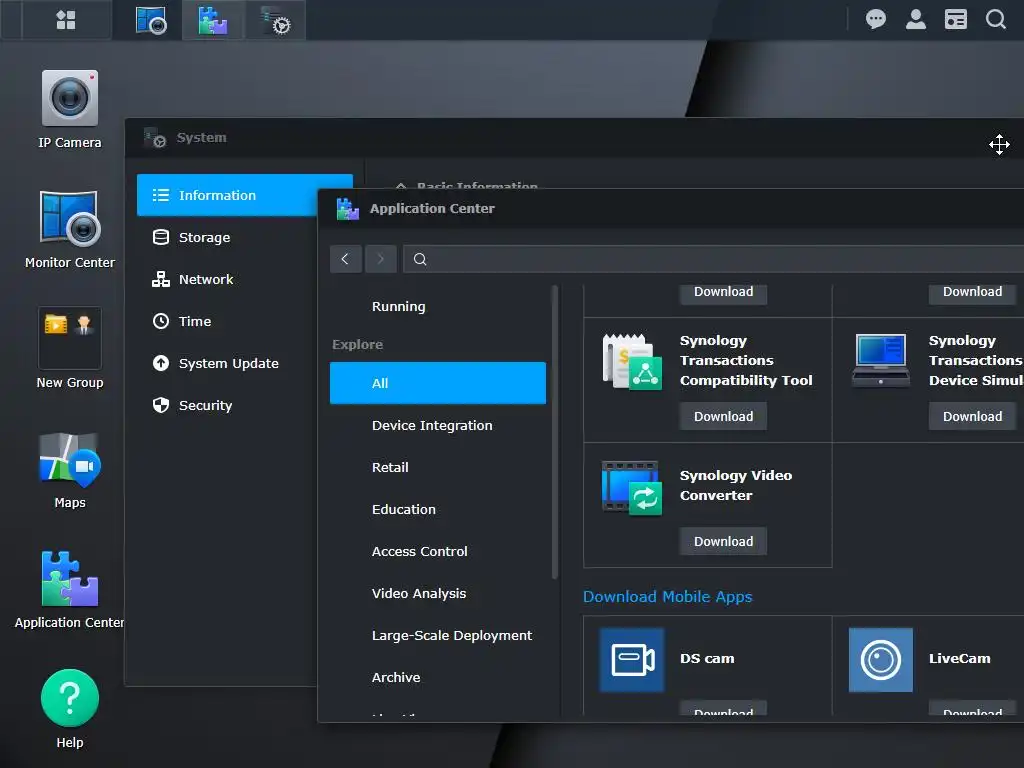The width and height of the screenshot is (1024, 768).
Task: Select Access Control category
Action: [438, 551]
